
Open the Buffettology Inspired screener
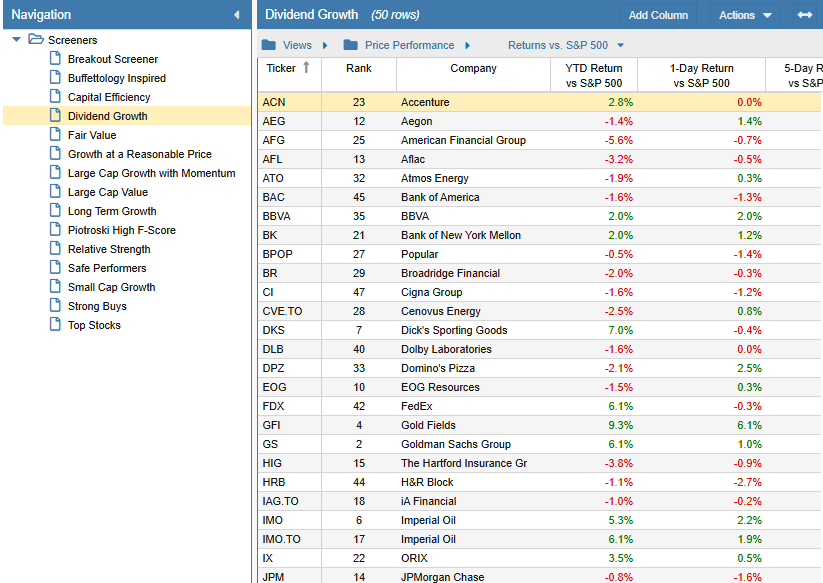coord(116,78)
